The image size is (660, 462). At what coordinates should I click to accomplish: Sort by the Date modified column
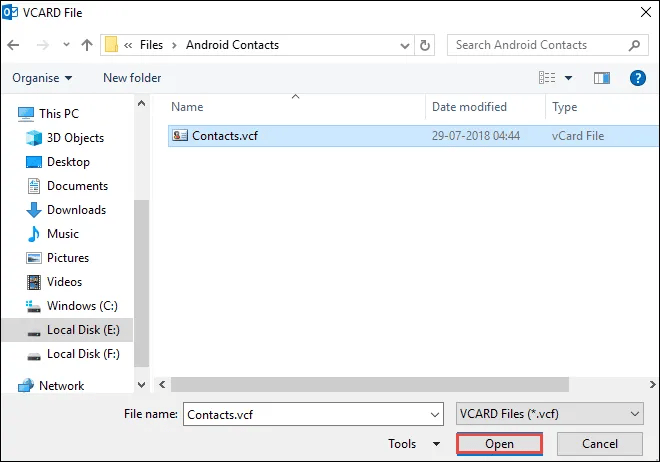[x=468, y=107]
